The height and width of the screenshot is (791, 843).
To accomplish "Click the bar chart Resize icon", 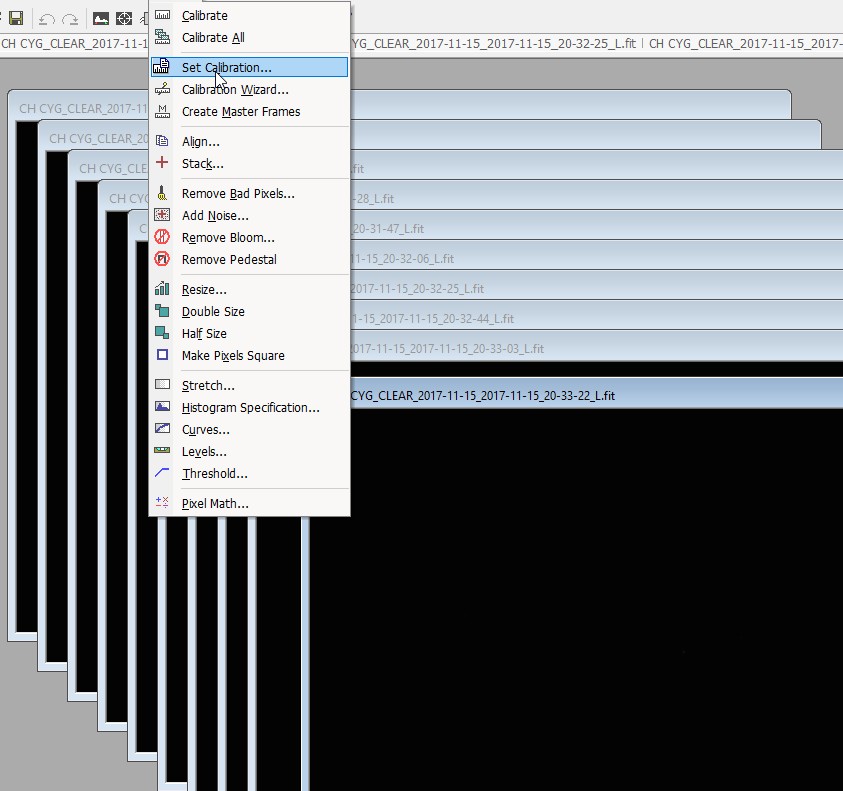I will tap(162, 289).
